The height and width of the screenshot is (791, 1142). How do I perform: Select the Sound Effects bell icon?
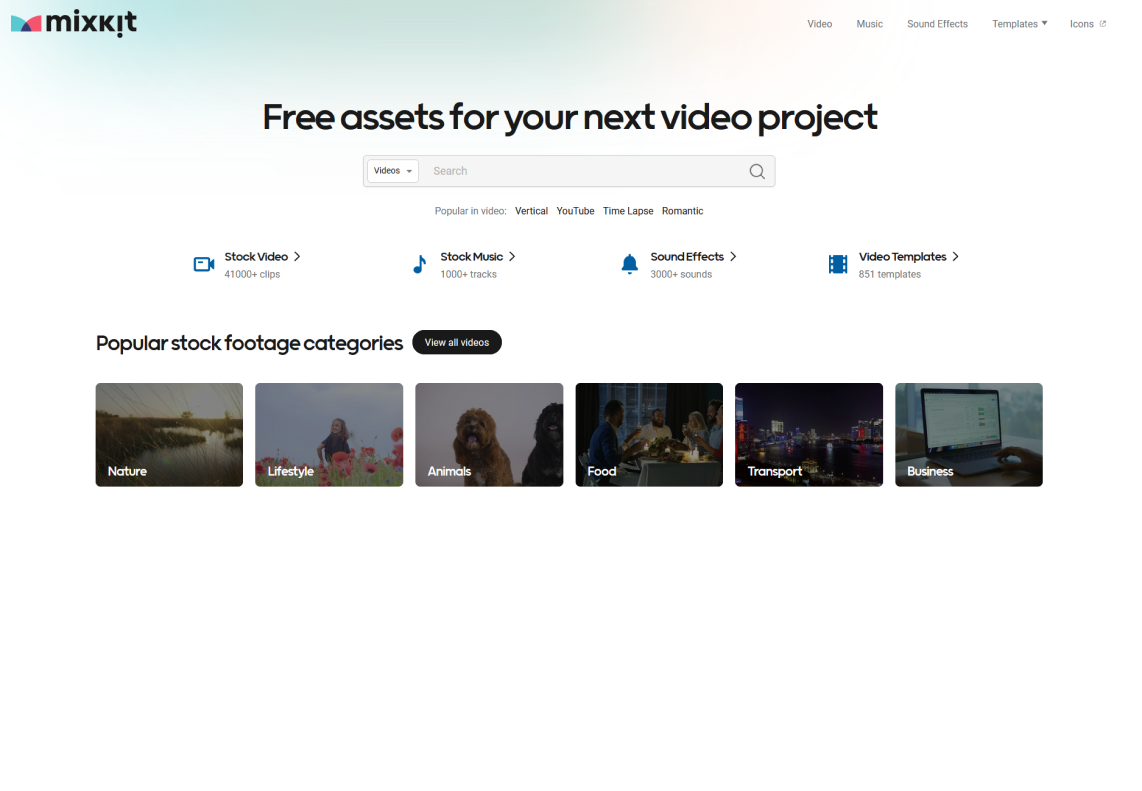pyautogui.click(x=630, y=264)
